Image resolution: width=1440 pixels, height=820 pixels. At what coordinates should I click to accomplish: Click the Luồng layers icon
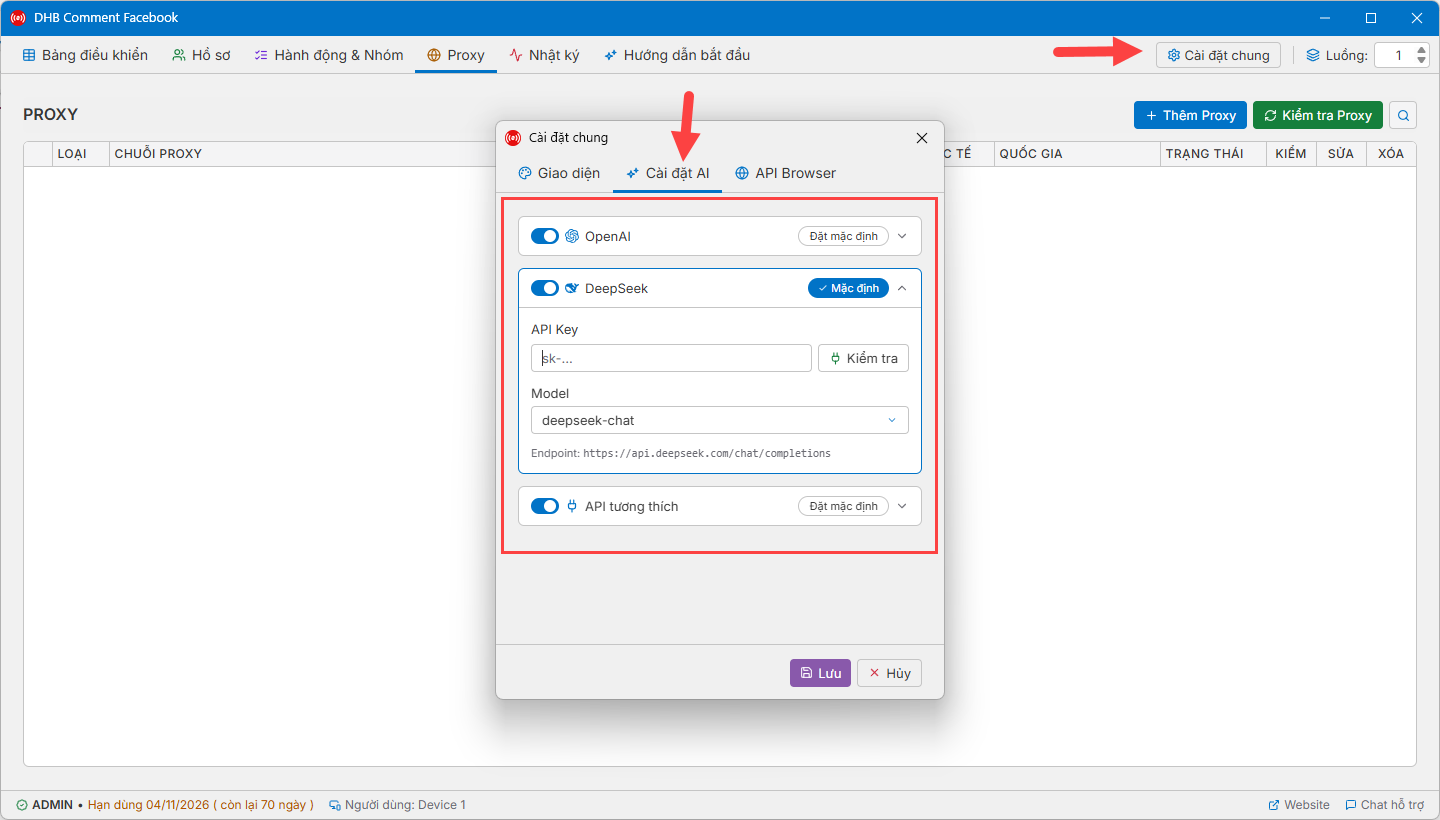pyautogui.click(x=1313, y=55)
